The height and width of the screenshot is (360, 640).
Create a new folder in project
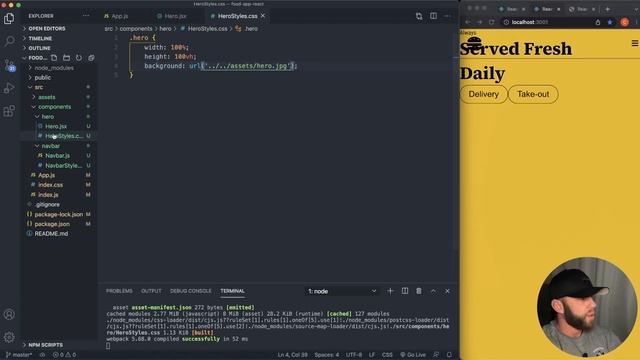[67, 58]
